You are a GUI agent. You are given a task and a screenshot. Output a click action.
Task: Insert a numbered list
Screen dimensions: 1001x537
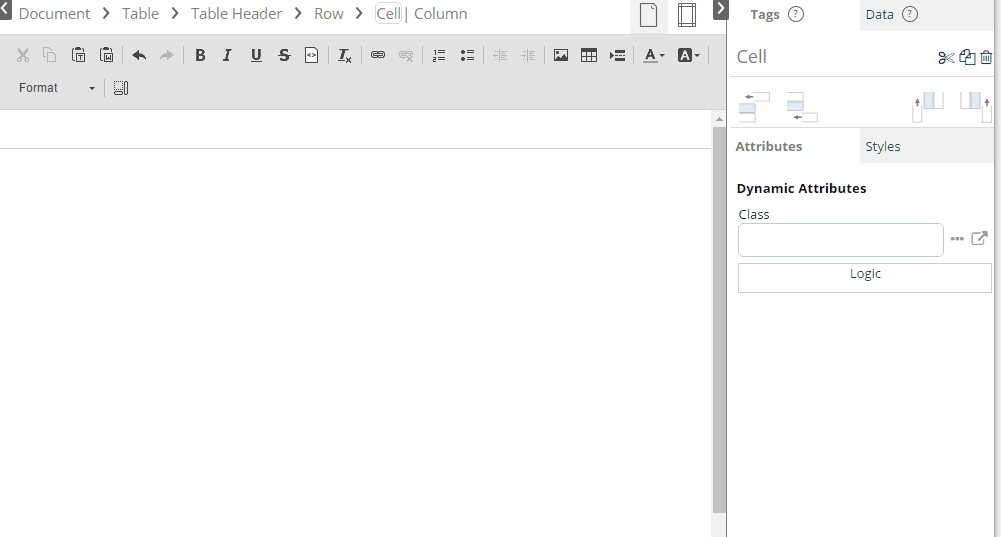(x=439, y=56)
